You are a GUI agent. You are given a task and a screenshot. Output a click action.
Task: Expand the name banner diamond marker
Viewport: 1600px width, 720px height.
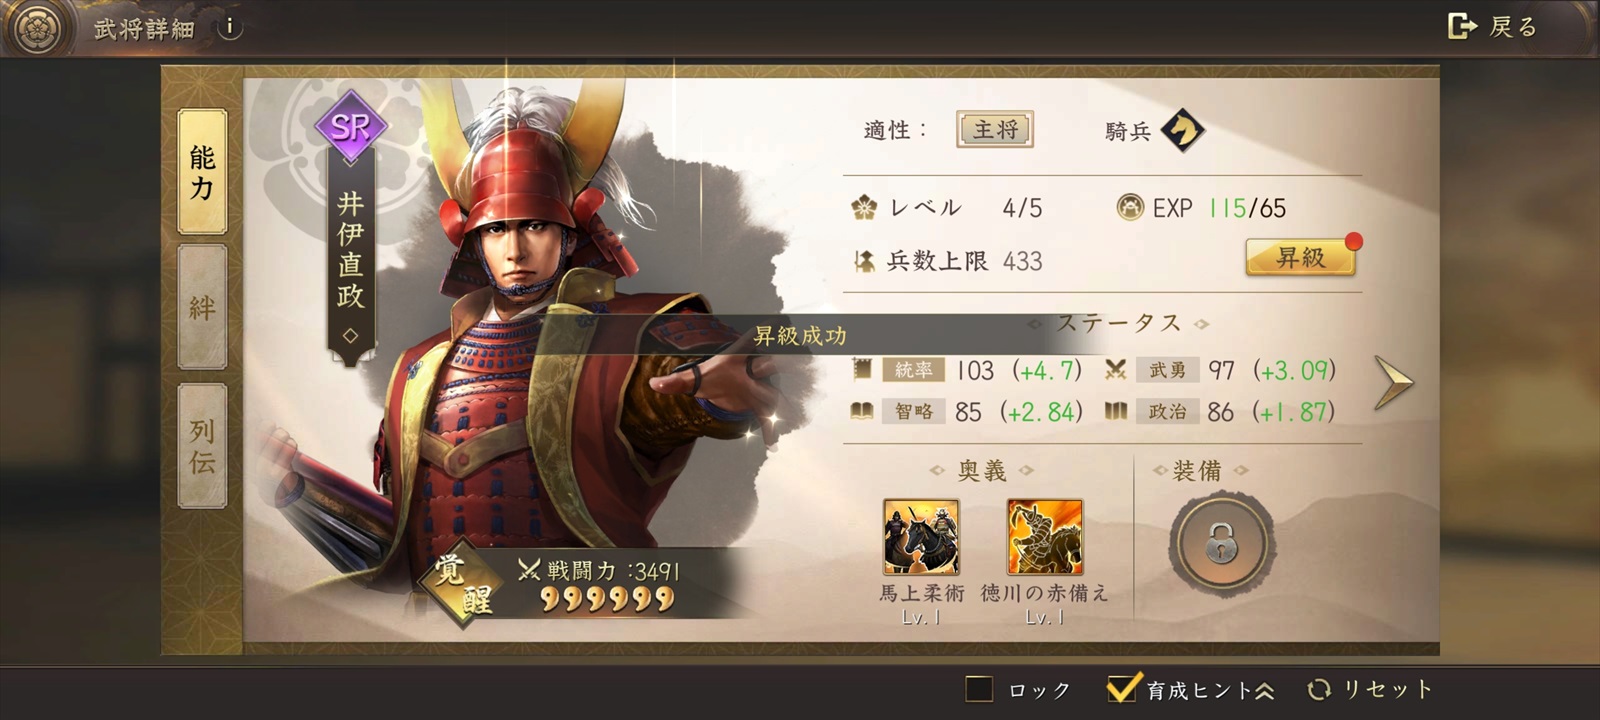pos(350,336)
